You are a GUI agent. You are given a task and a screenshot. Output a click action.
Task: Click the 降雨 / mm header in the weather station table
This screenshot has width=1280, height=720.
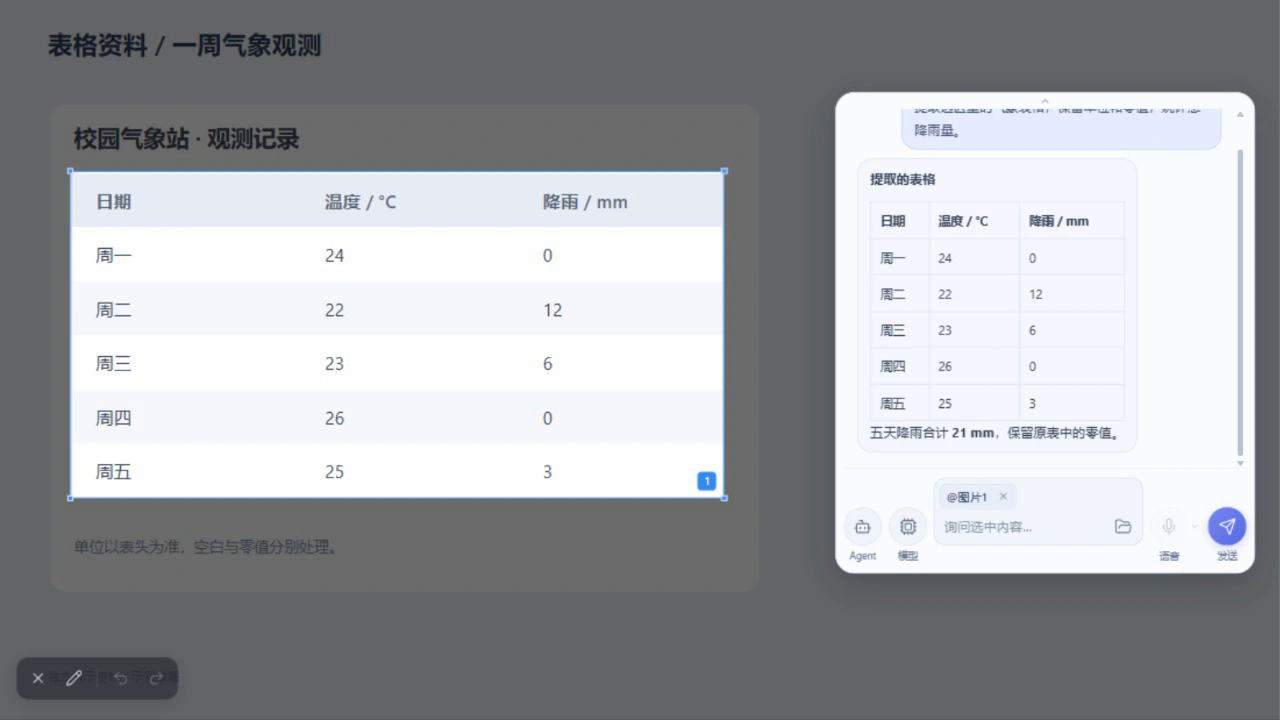(x=585, y=202)
